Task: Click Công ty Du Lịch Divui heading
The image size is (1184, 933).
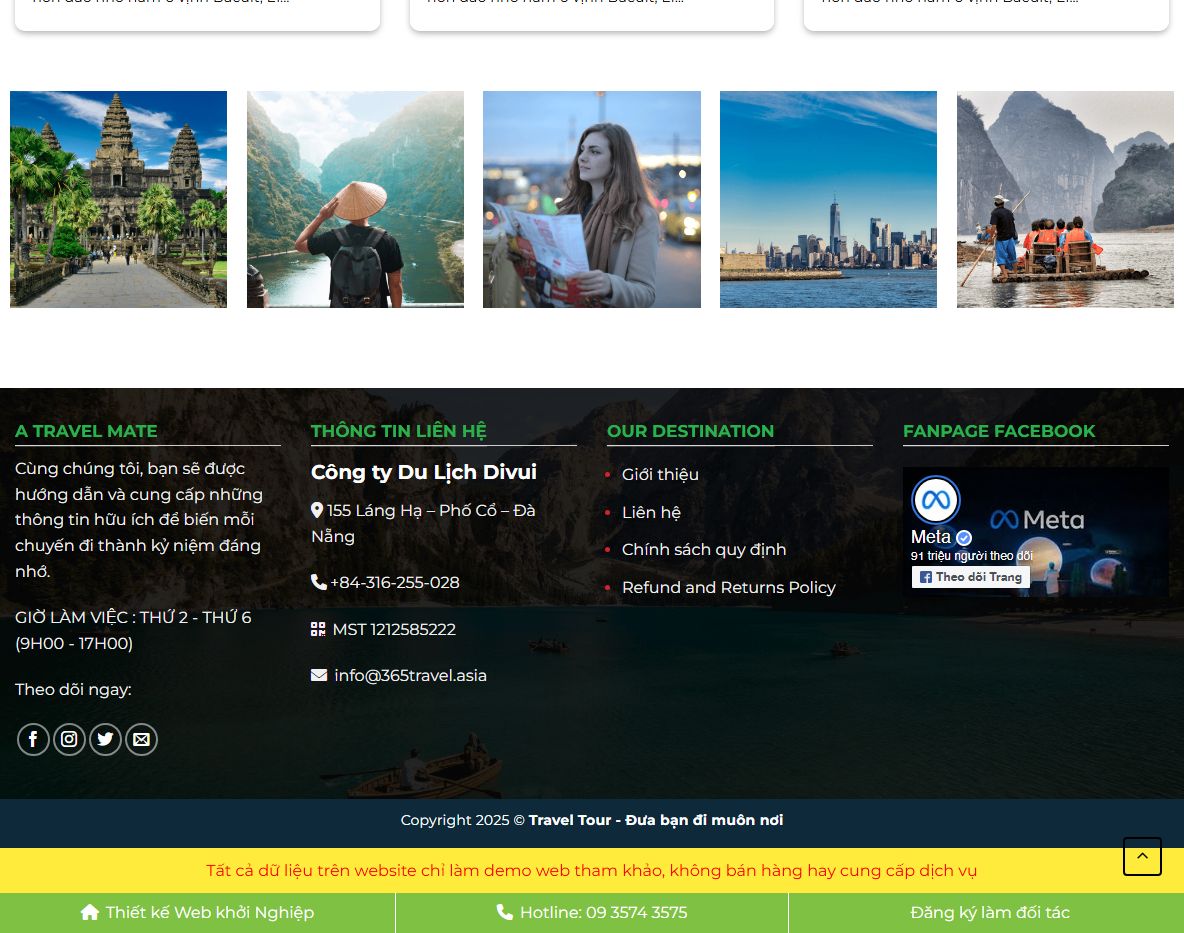Action: point(424,472)
